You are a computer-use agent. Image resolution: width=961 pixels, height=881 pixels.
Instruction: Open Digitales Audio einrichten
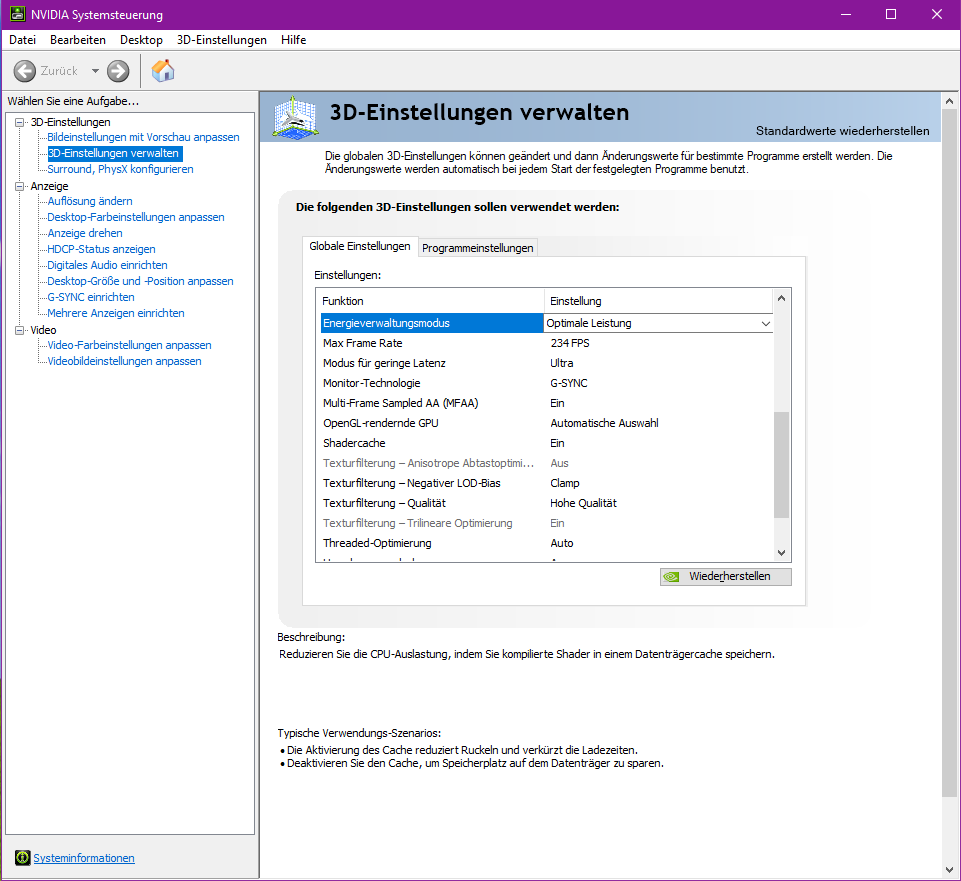coord(107,265)
